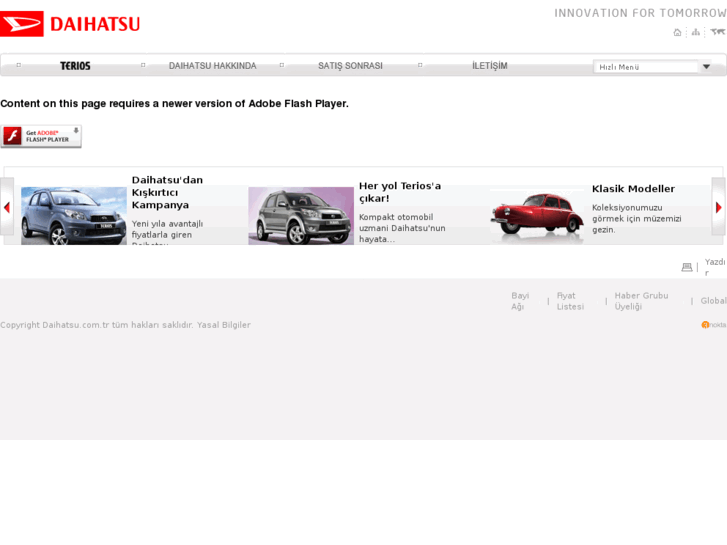Click 'Kompakt otomobil uzmanı Daihatsu'nun hayata...' text

[402, 228]
